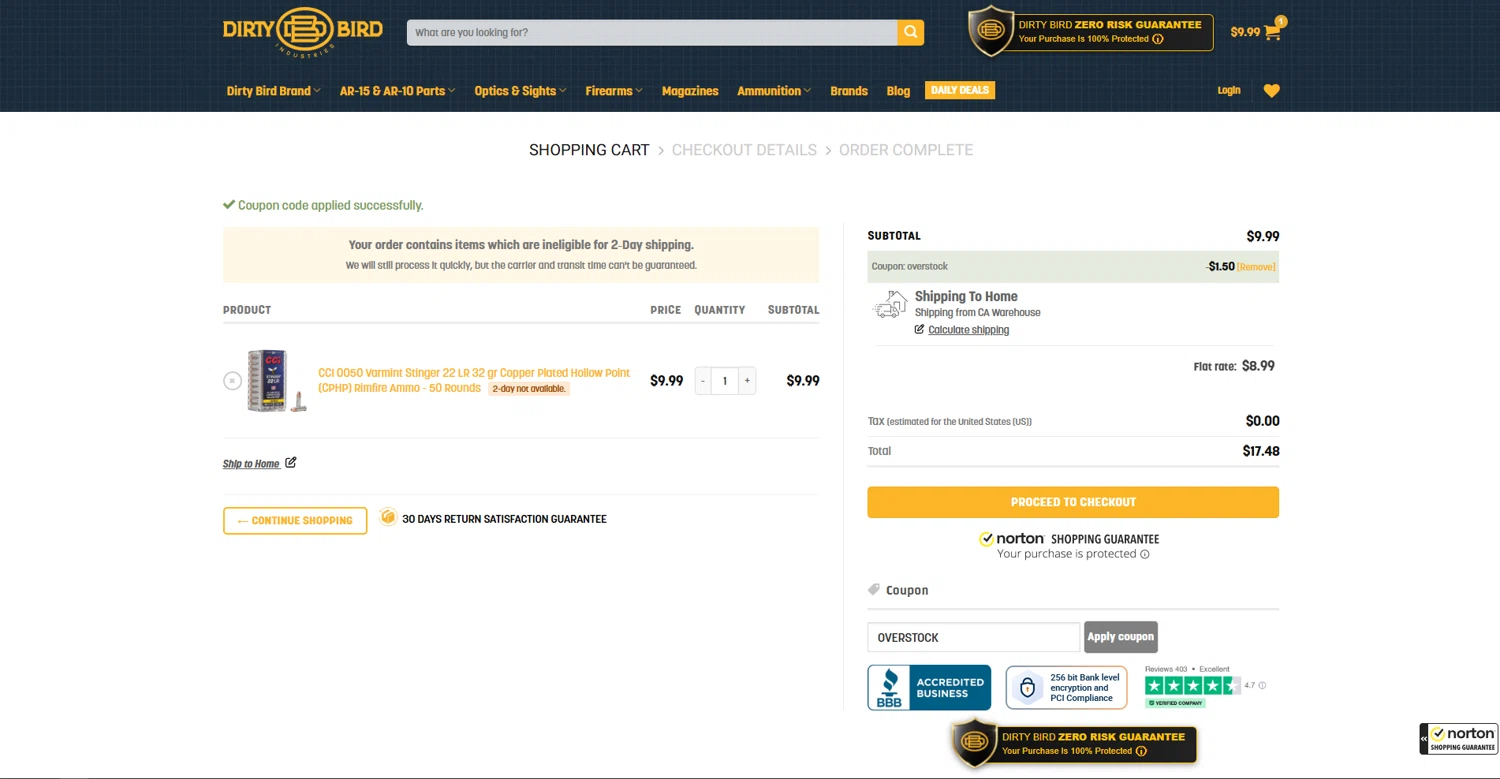The image size is (1500, 779).
Task: Expand the Dirty Bird Brand menu
Action: click(273, 91)
